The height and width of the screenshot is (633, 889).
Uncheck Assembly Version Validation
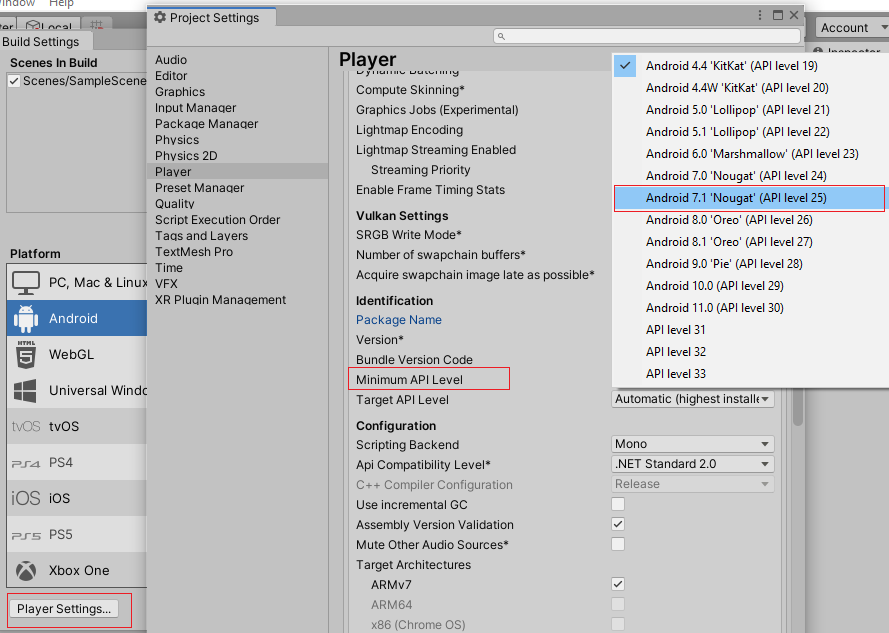(x=618, y=524)
